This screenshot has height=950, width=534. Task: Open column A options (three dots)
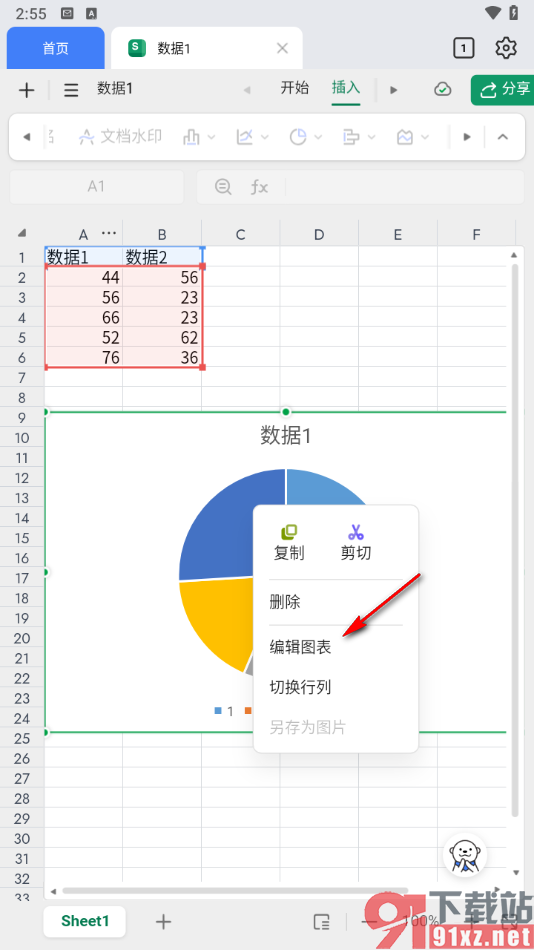click(109, 233)
